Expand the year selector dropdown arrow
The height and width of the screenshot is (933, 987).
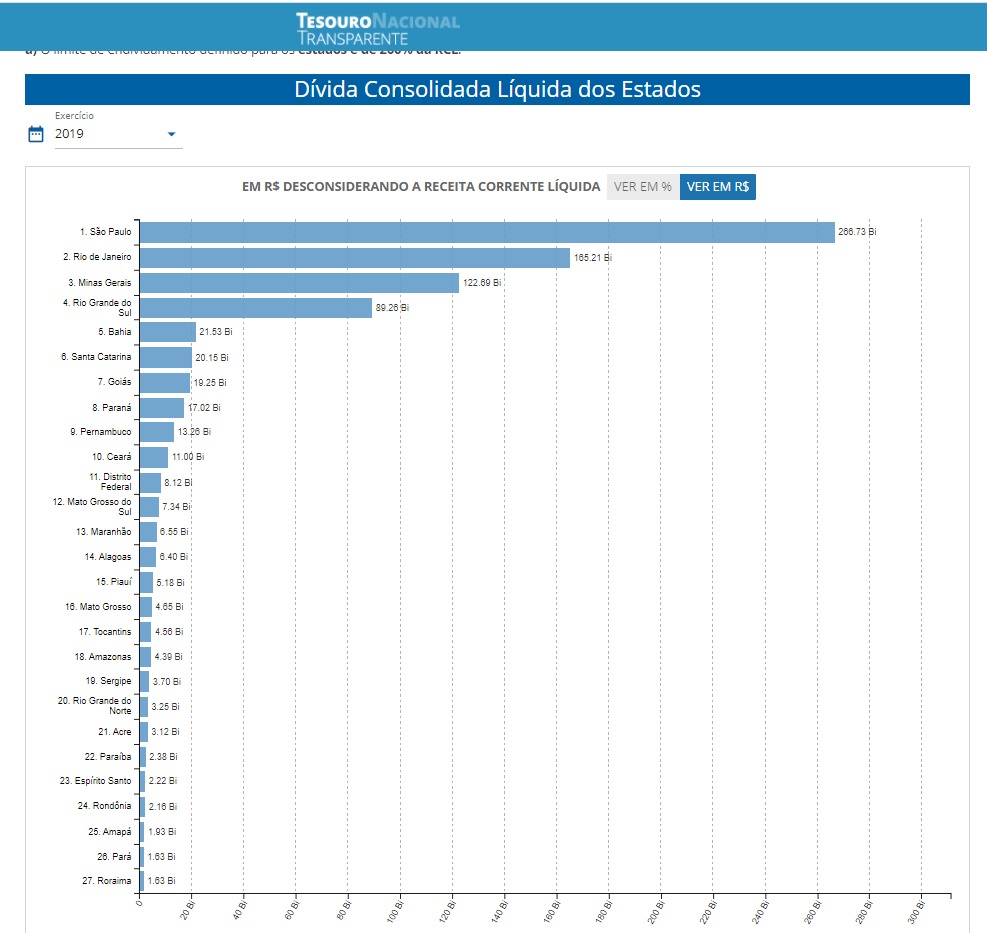(171, 134)
